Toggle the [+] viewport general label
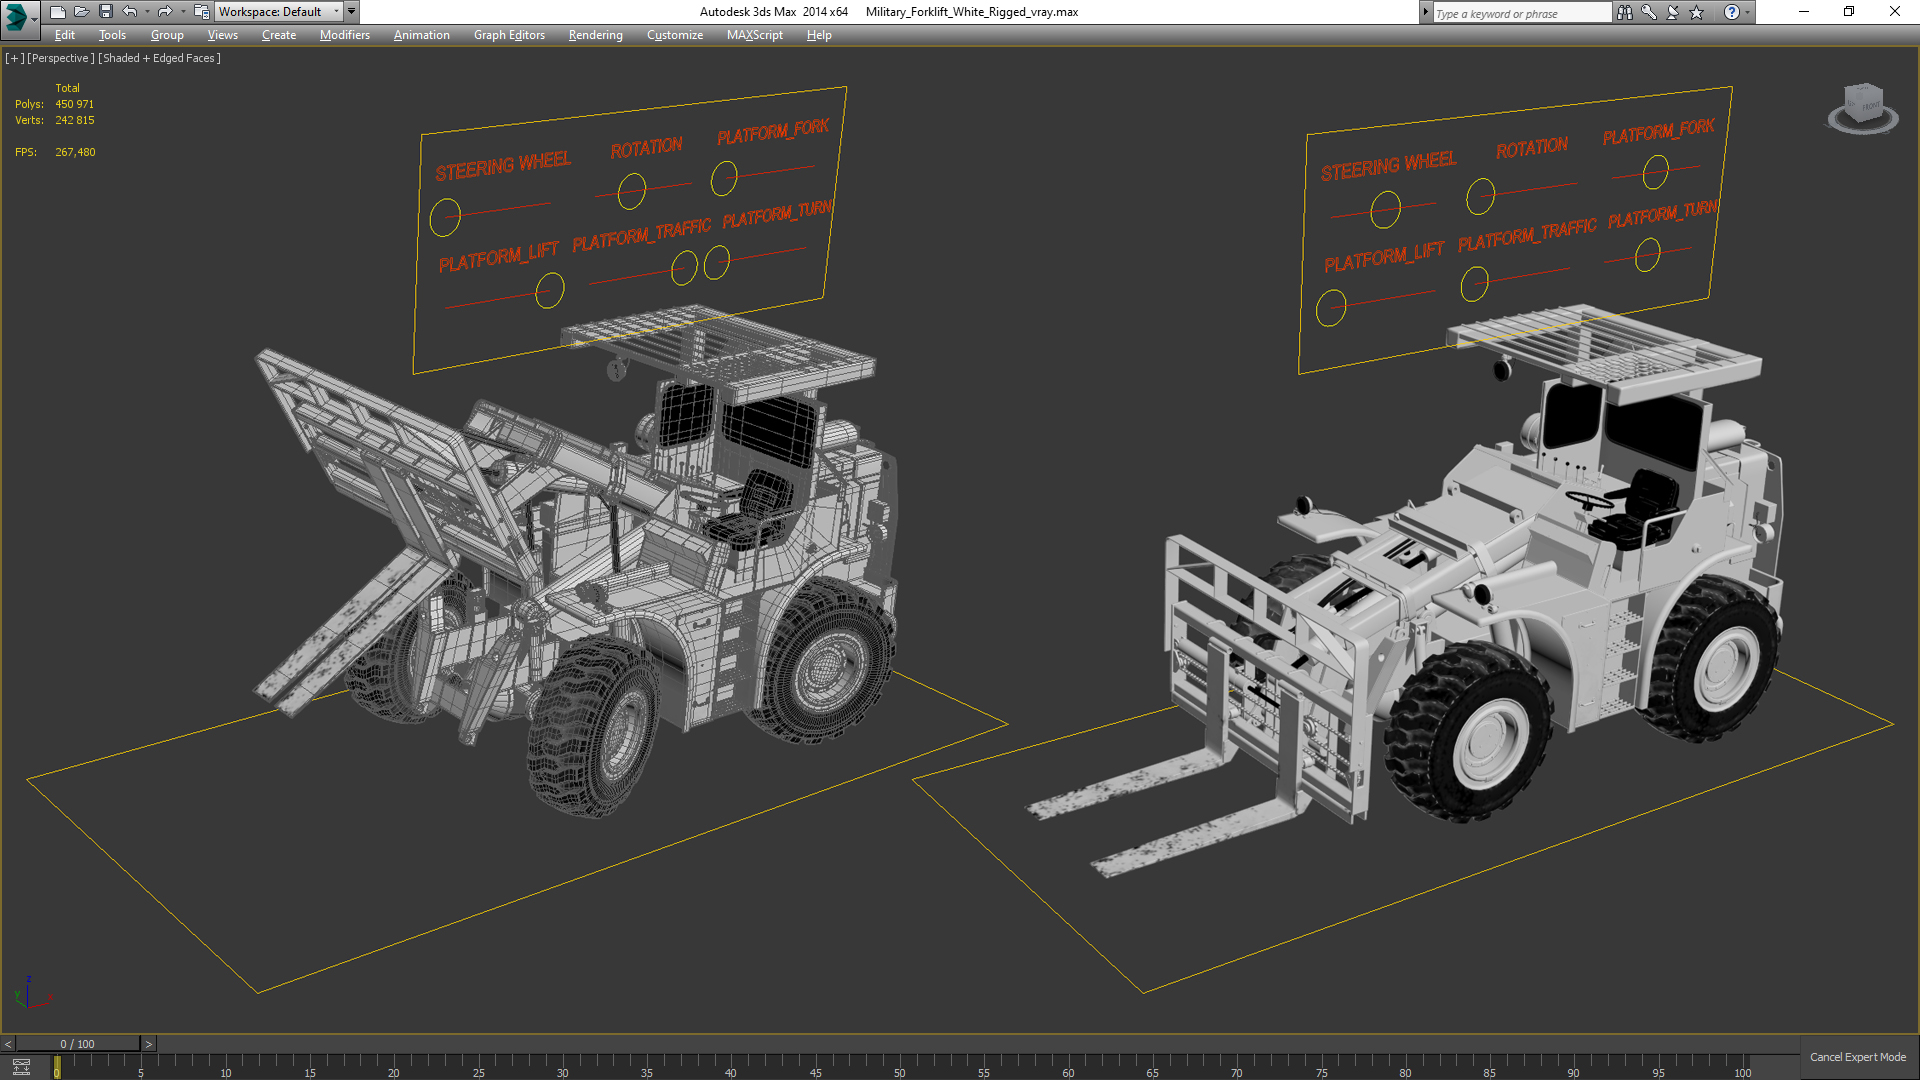1920x1080 pixels. 14,58
